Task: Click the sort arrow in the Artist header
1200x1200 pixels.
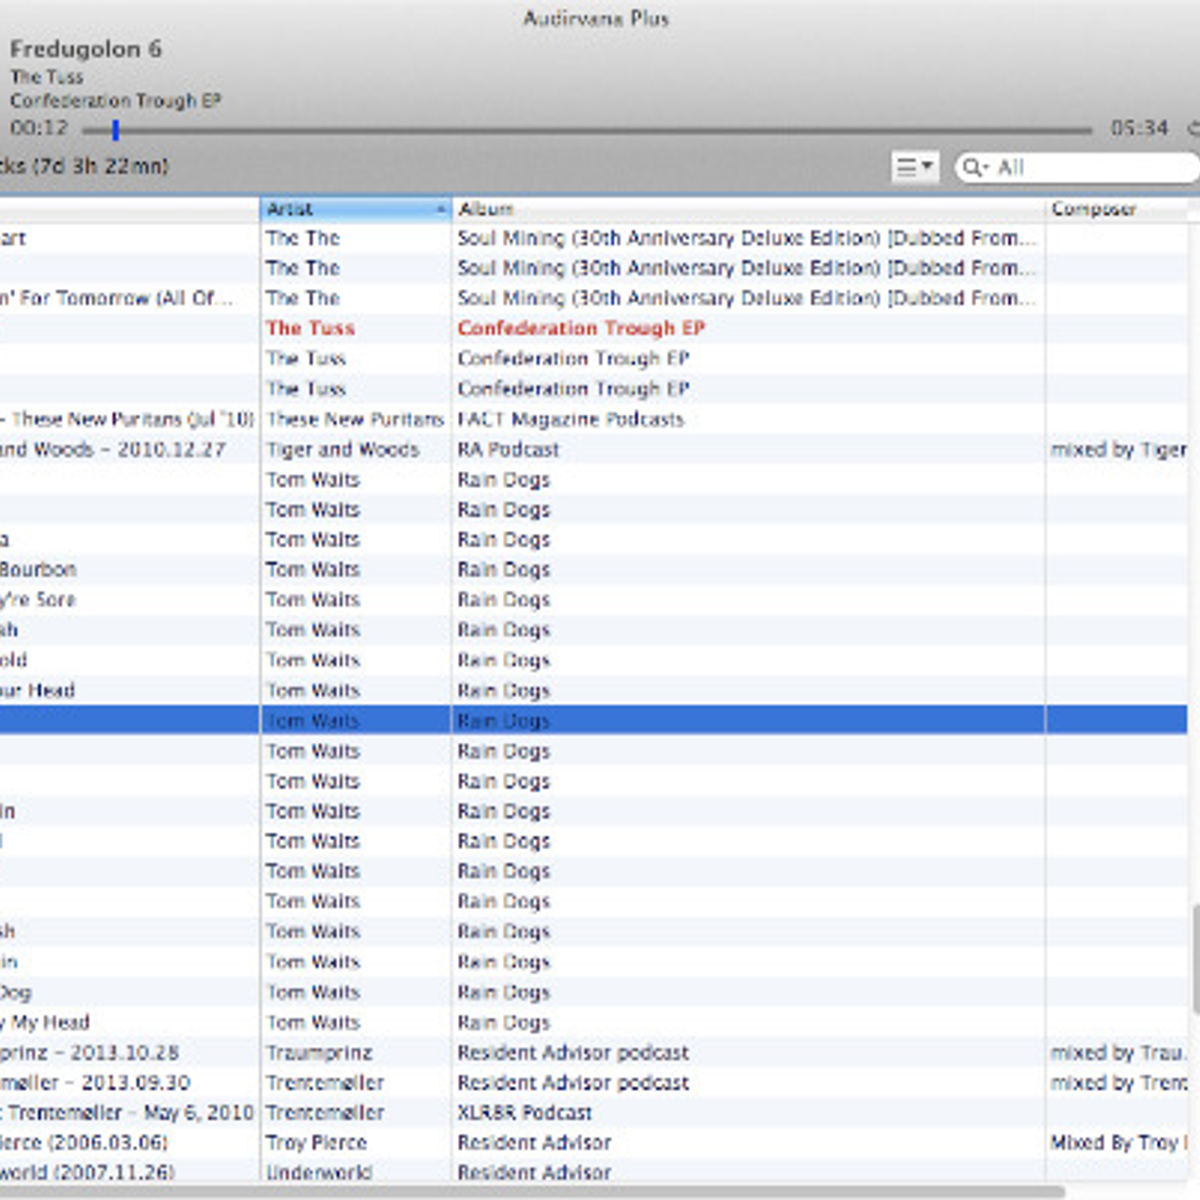Action: [x=440, y=209]
